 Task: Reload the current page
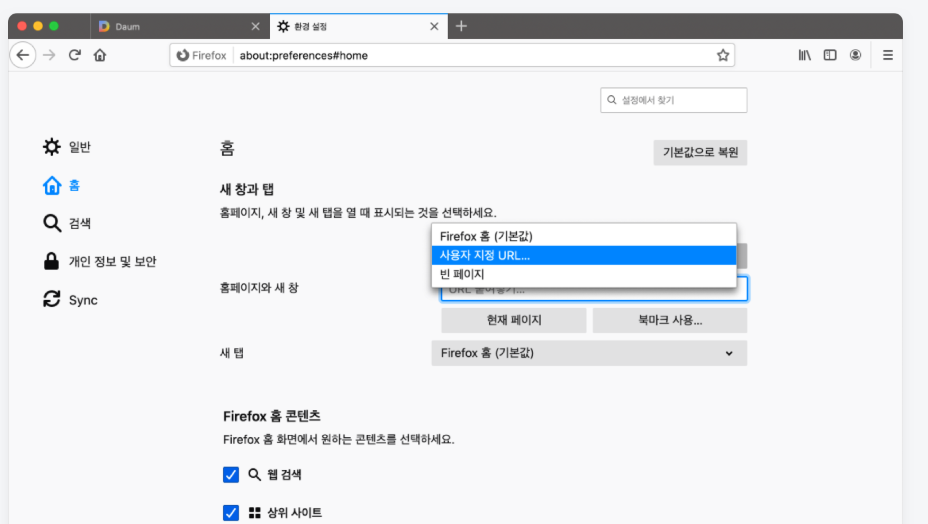tap(75, 55)
